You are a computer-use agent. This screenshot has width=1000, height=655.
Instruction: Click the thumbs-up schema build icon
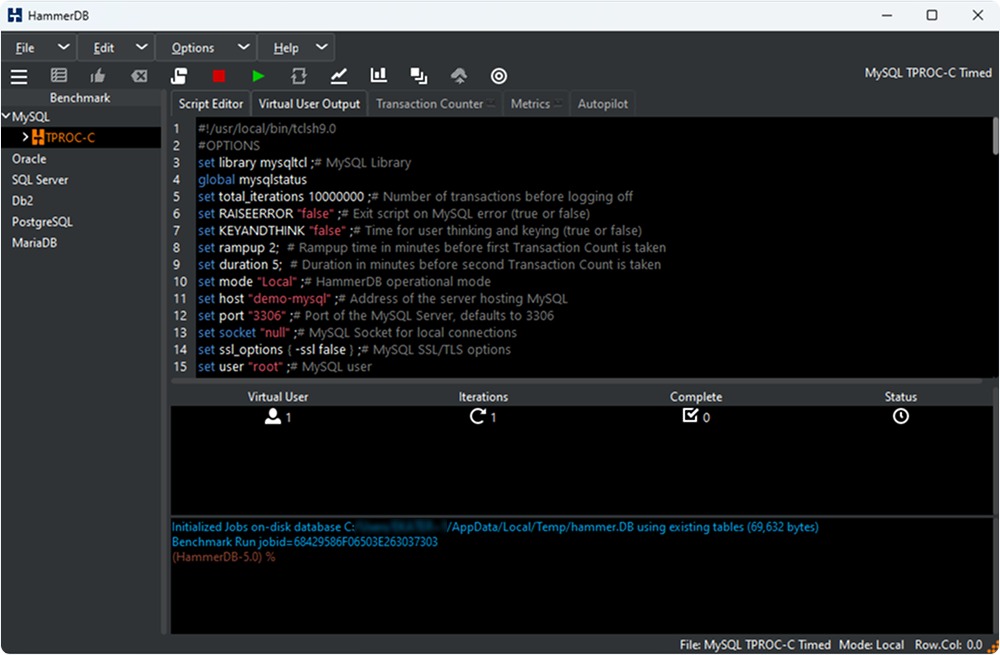tap(98, 77)
